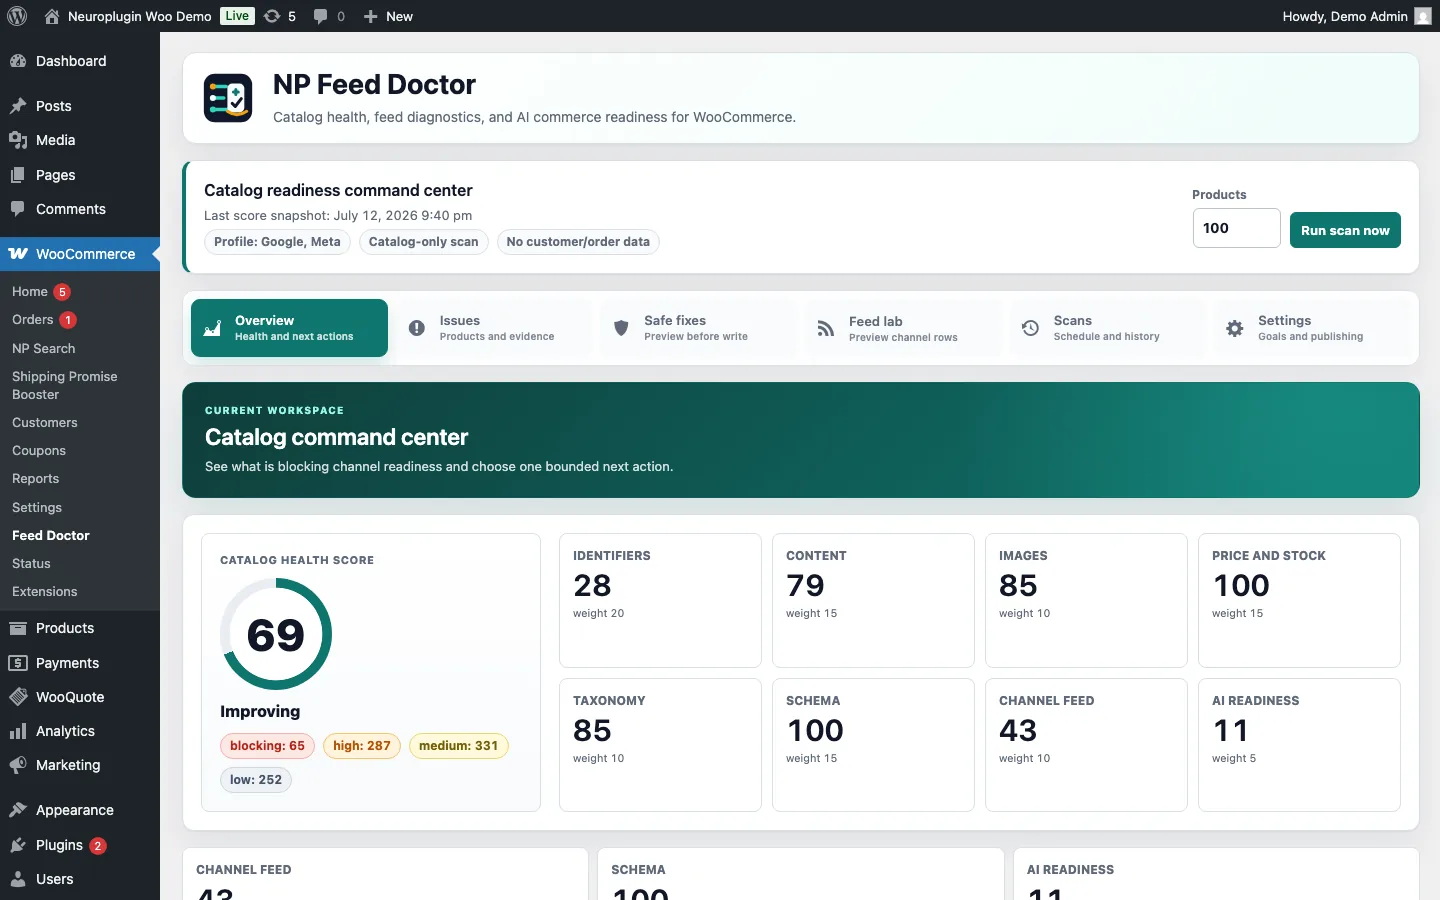Open the Neuroplugin Woo Demo home icon
1440x900 pixels.
tap(52, 16)
